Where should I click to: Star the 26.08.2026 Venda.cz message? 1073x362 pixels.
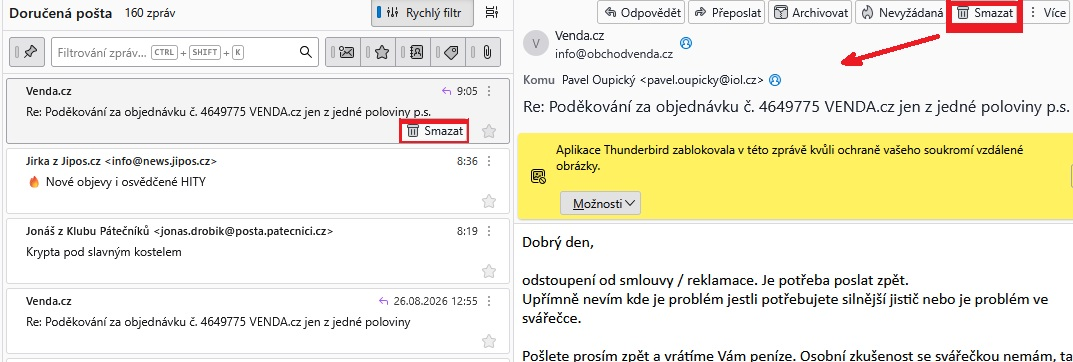(x=489, y=341)
